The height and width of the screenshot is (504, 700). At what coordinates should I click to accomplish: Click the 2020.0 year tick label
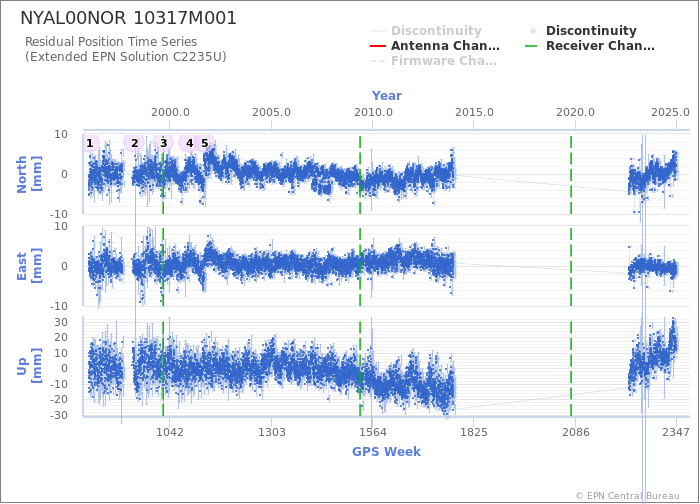point(575,112)
